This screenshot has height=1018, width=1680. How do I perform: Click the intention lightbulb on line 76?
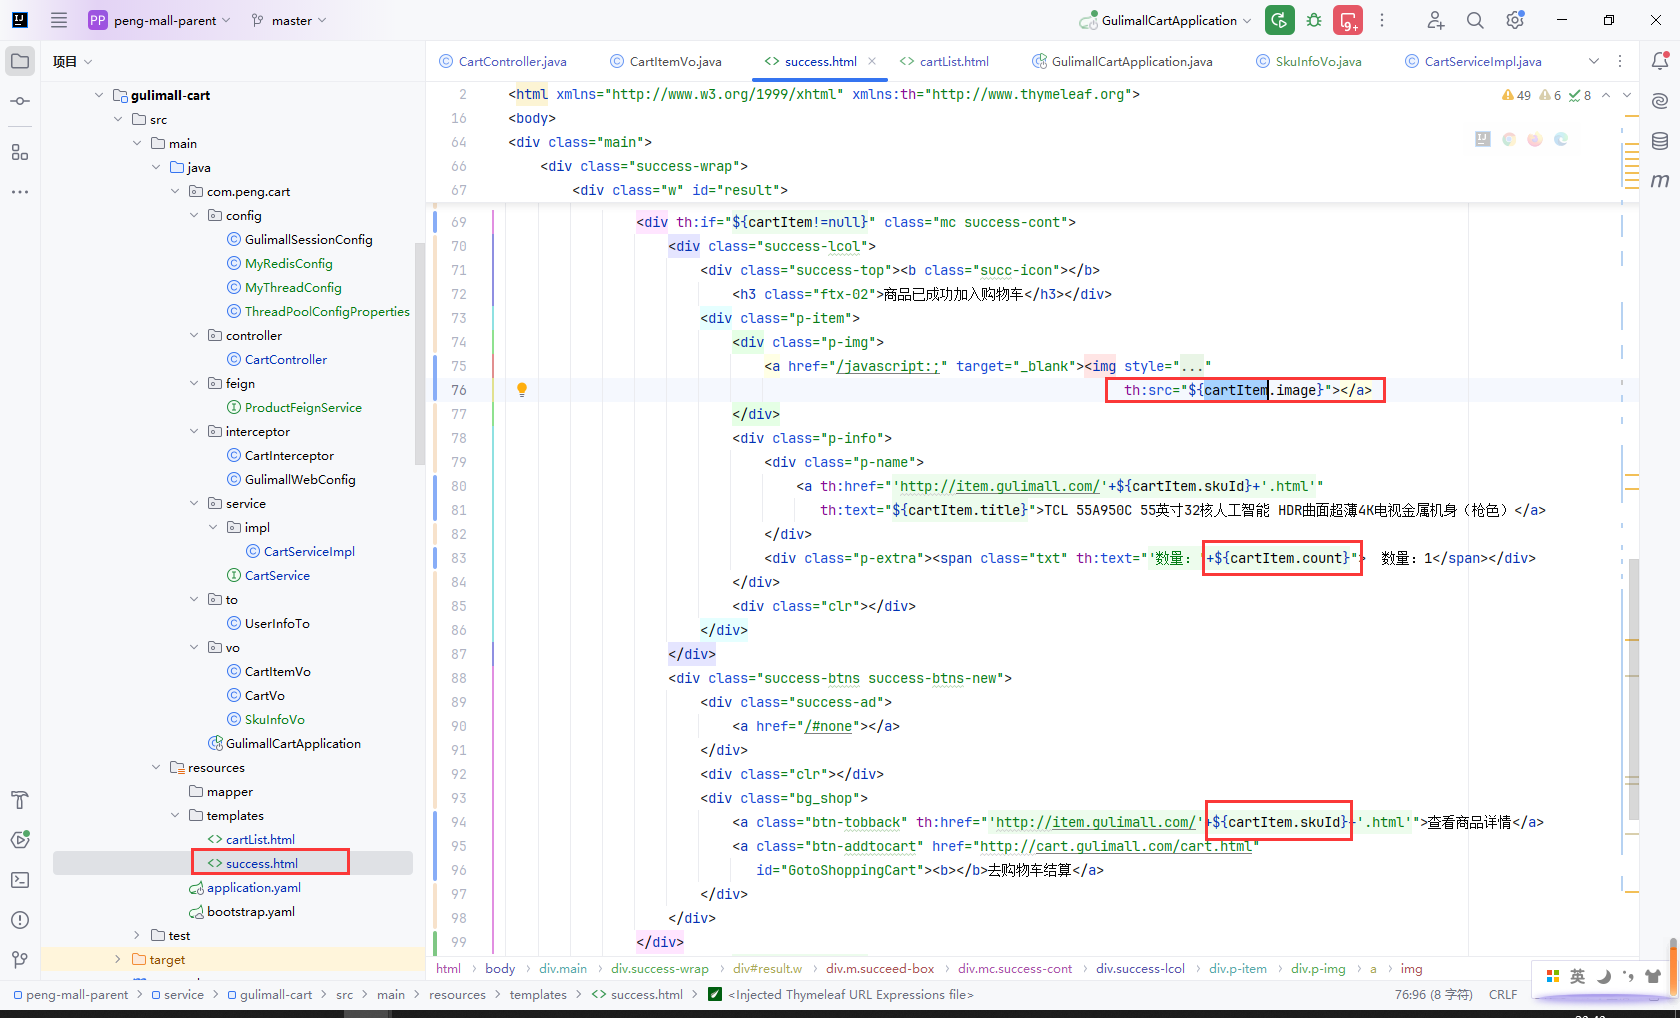click(522, 390)
